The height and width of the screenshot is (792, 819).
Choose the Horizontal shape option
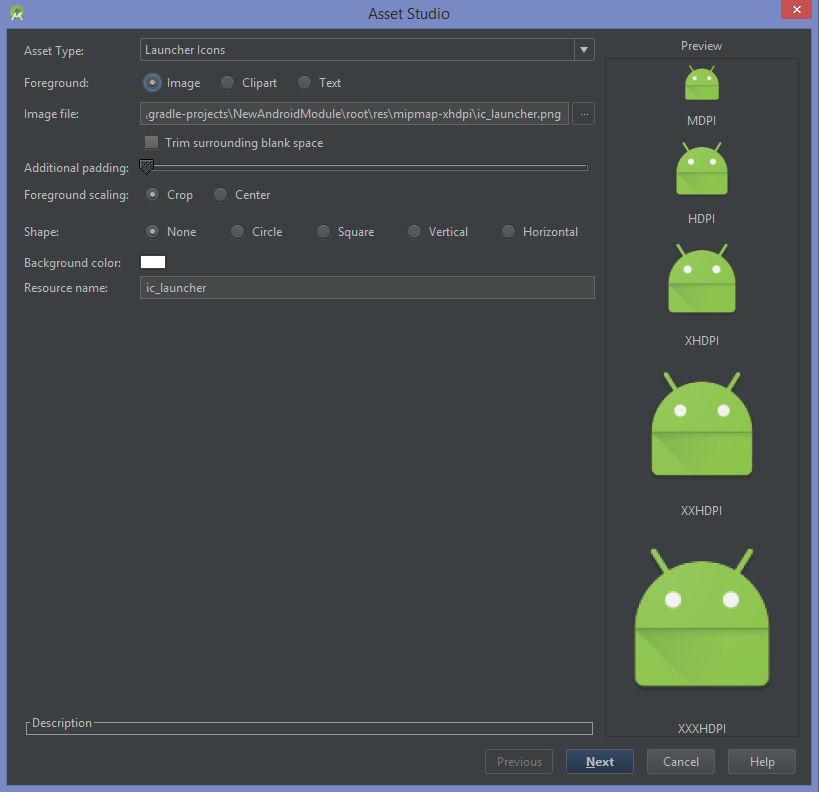pos(508,231)
